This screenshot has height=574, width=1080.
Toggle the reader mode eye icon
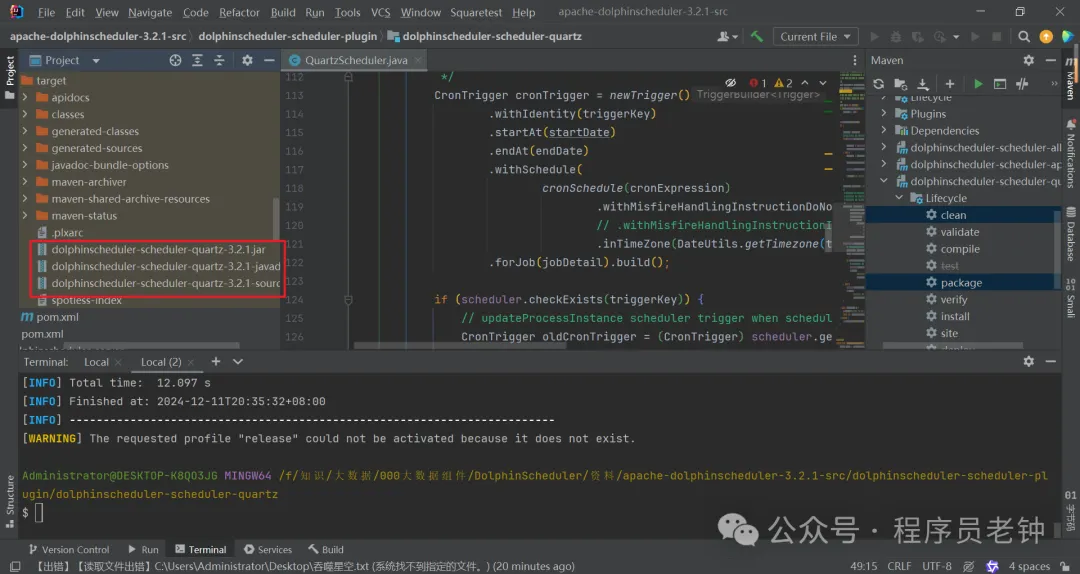731,83
